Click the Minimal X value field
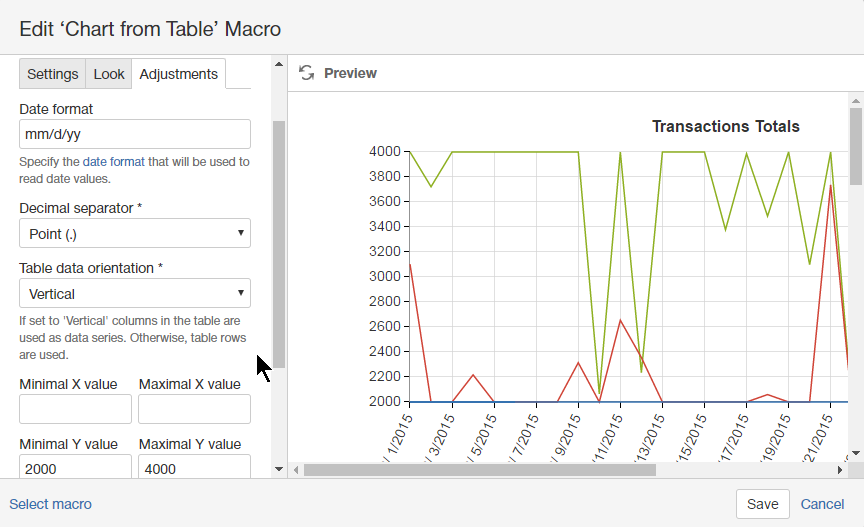The height and width of the screenshot is (527, 864). pyautogui.click(x=75, y=409)
